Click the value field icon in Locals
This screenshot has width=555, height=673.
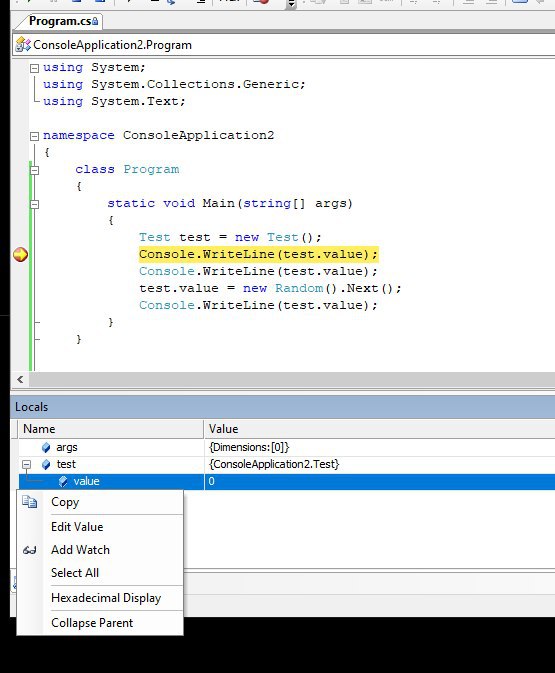[63, 482]
